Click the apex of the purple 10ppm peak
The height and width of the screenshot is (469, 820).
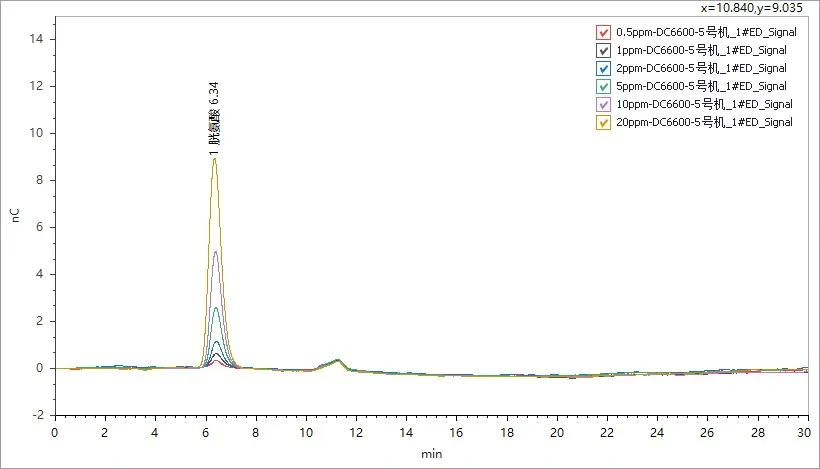click(x=215, y=252)
